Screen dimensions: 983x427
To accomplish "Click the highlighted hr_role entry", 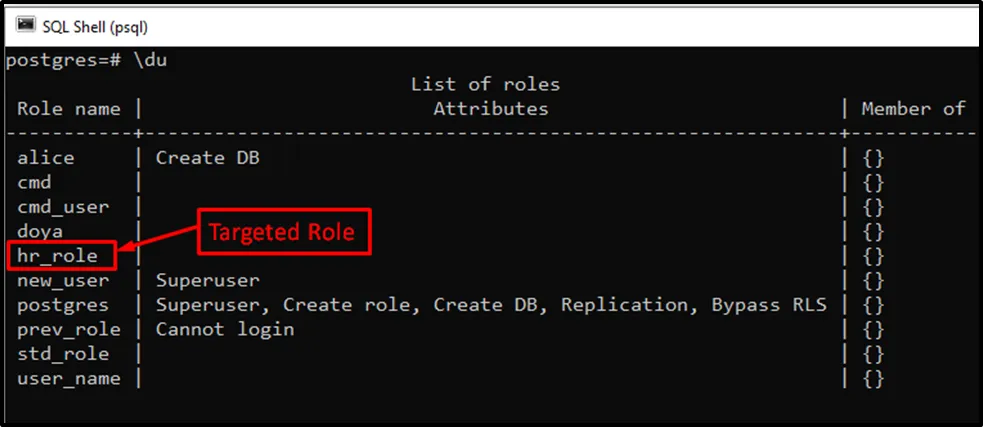I will pos(58,256).
